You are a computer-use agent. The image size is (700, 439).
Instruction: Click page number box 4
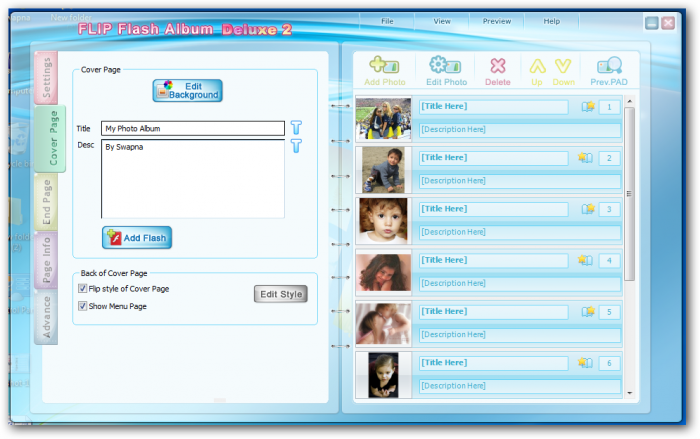pos(609,260)
